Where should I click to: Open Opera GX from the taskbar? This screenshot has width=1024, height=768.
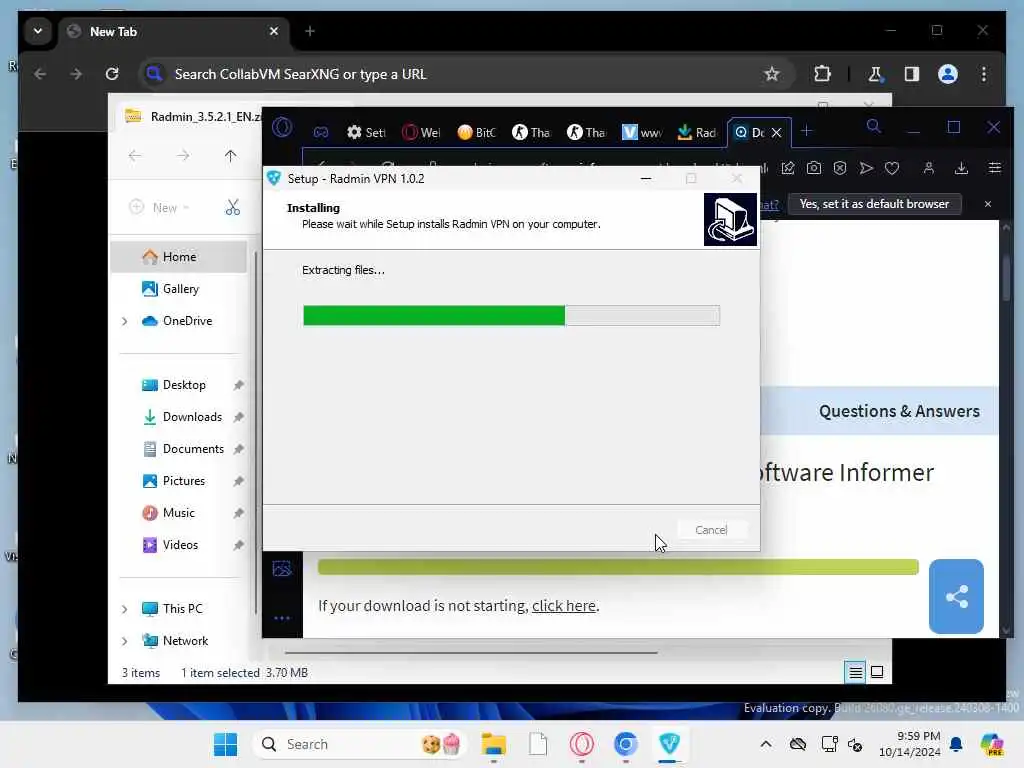pos(581,744)
